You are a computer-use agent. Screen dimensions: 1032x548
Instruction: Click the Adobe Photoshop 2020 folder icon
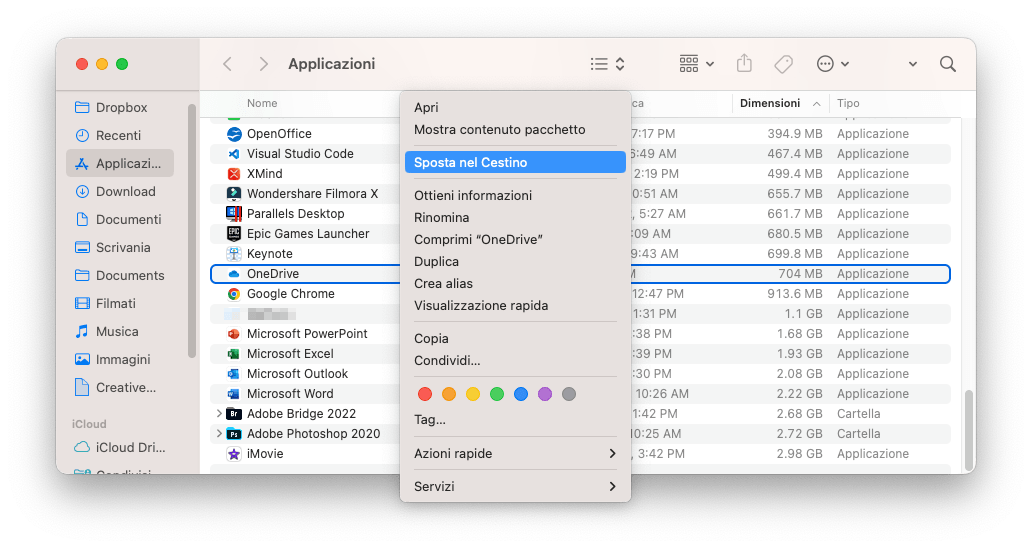[x=234, y=434]
